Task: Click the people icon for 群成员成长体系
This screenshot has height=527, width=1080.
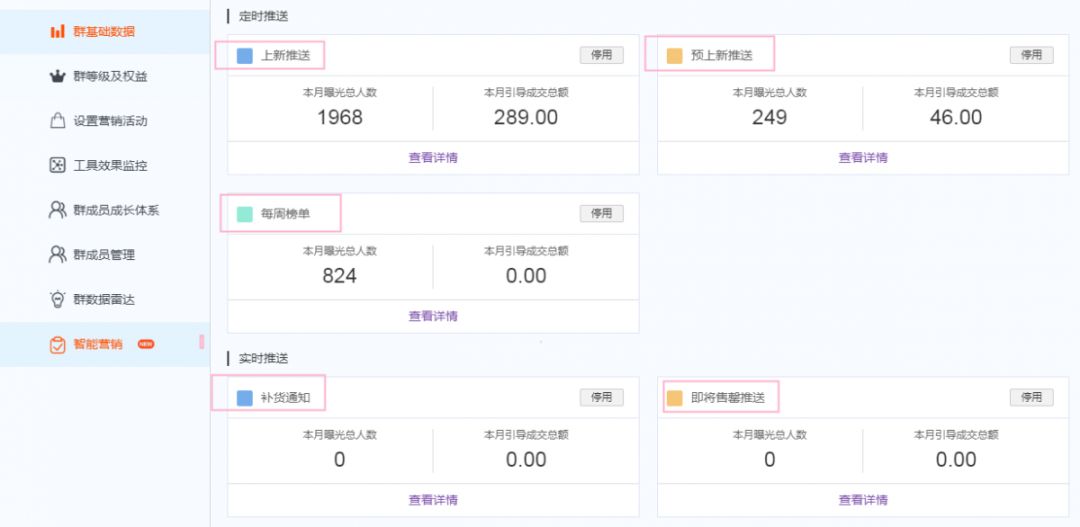Action: pos(57,210)
